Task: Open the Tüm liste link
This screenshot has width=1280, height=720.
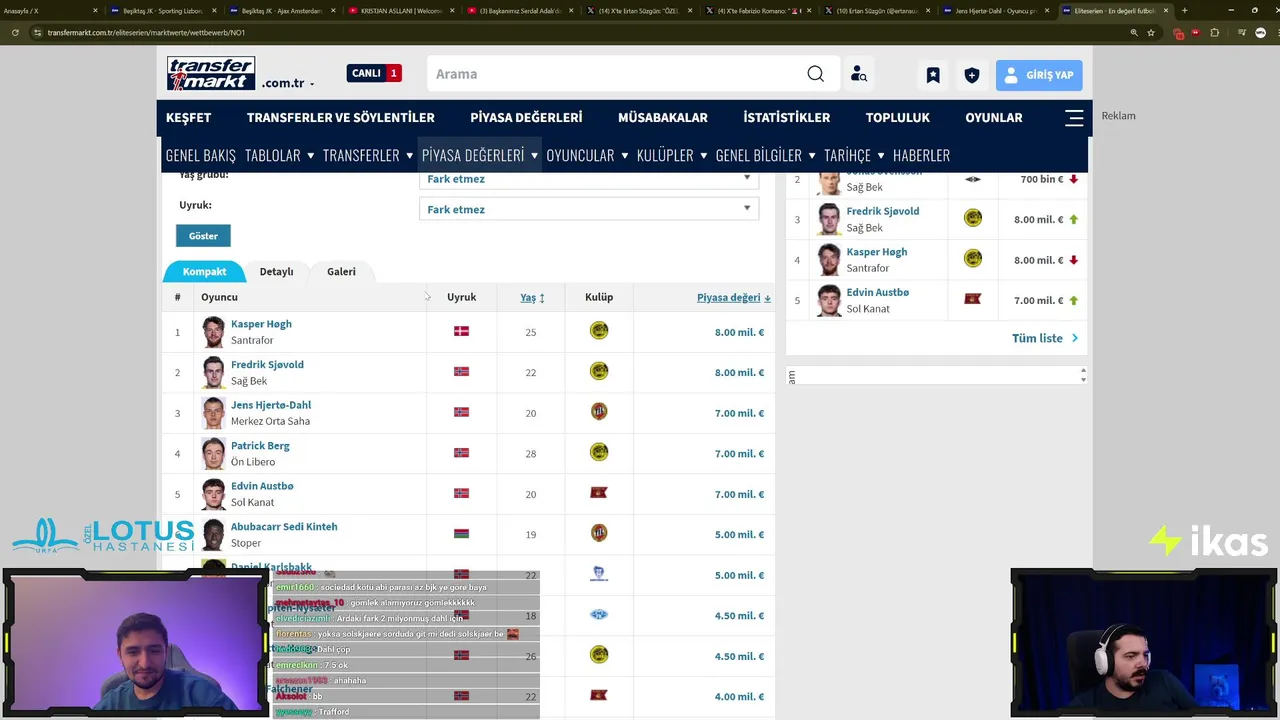Action: click(1045, 338)
